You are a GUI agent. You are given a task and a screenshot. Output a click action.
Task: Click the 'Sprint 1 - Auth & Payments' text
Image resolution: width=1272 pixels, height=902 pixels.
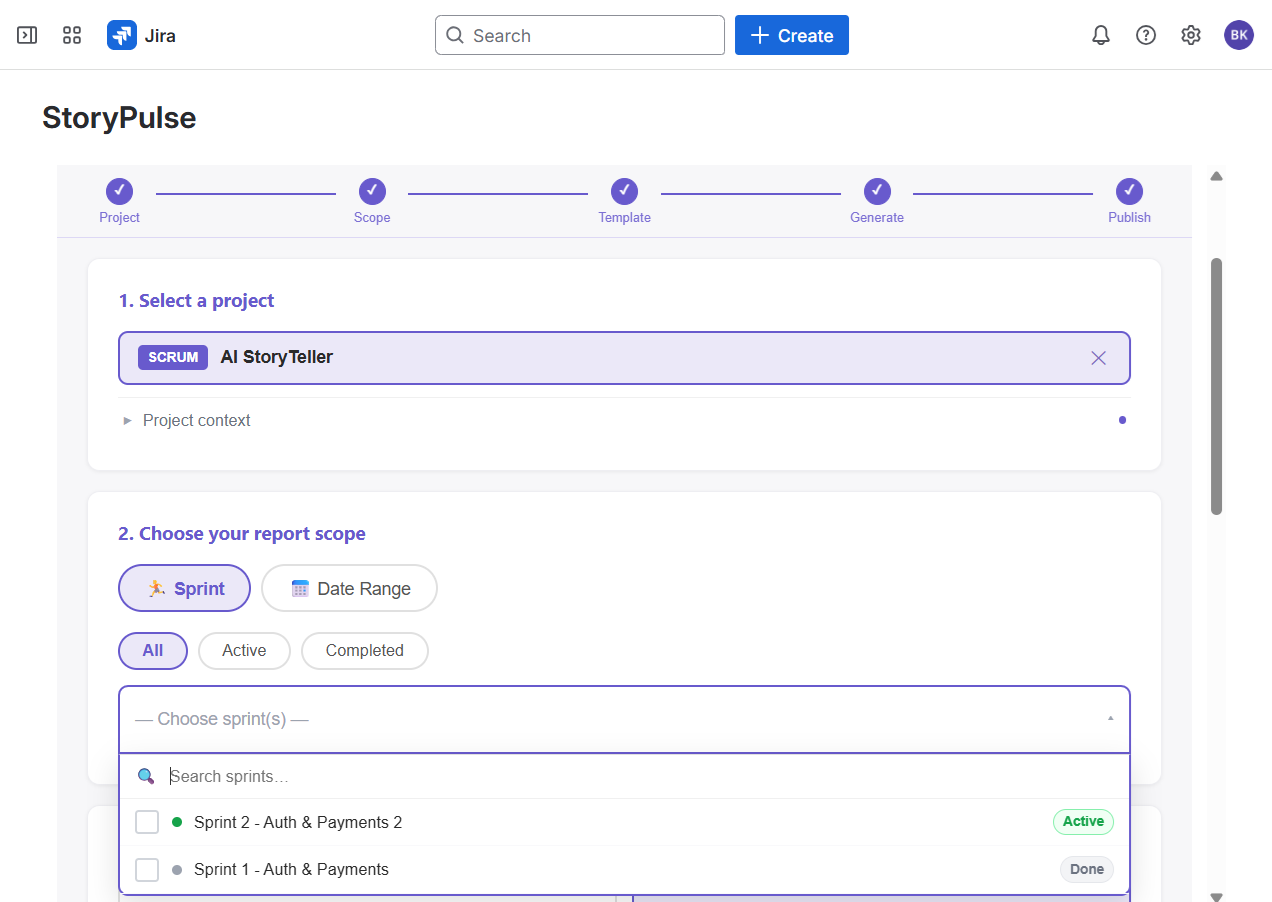pyautogui.click(x=291, y=870)
